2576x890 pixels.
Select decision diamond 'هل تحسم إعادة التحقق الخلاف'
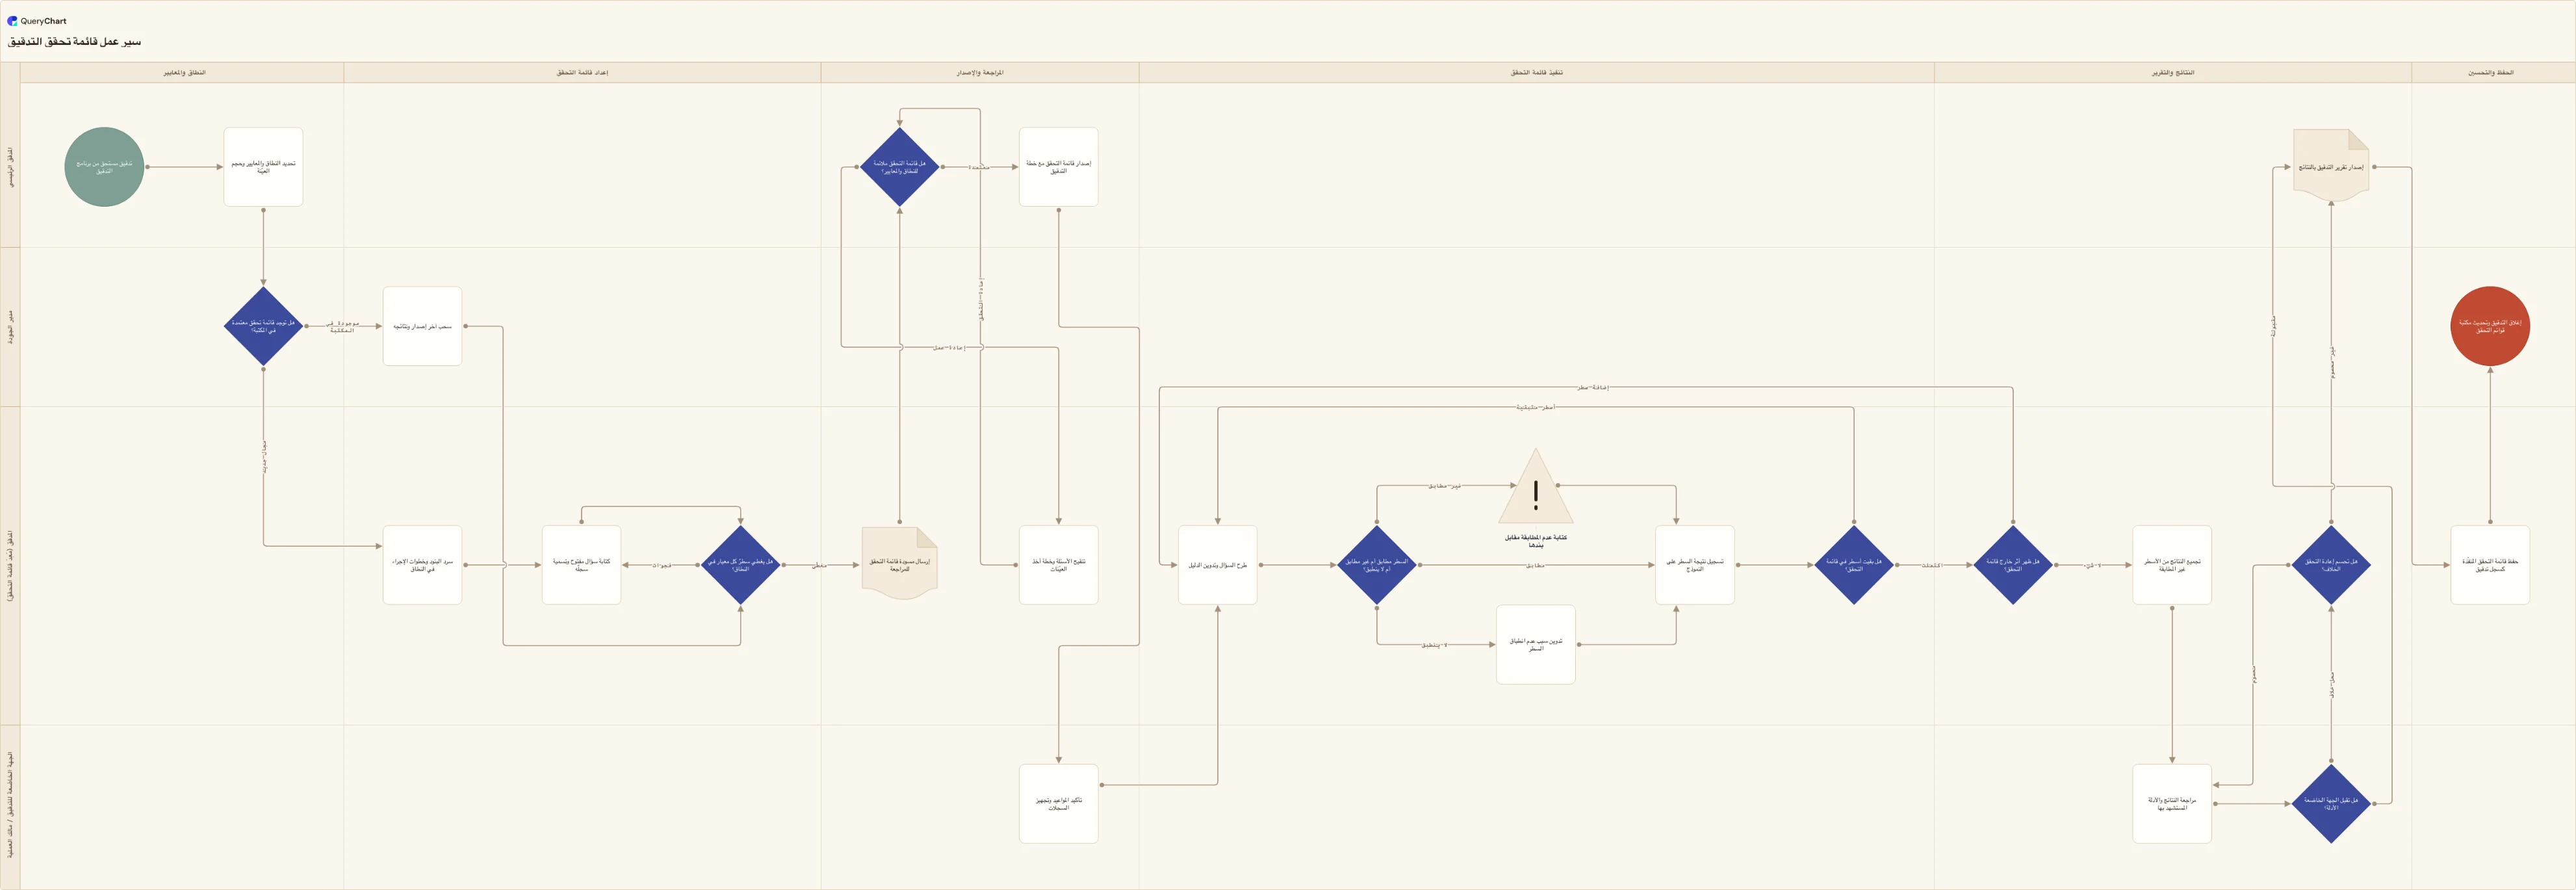2331,565
